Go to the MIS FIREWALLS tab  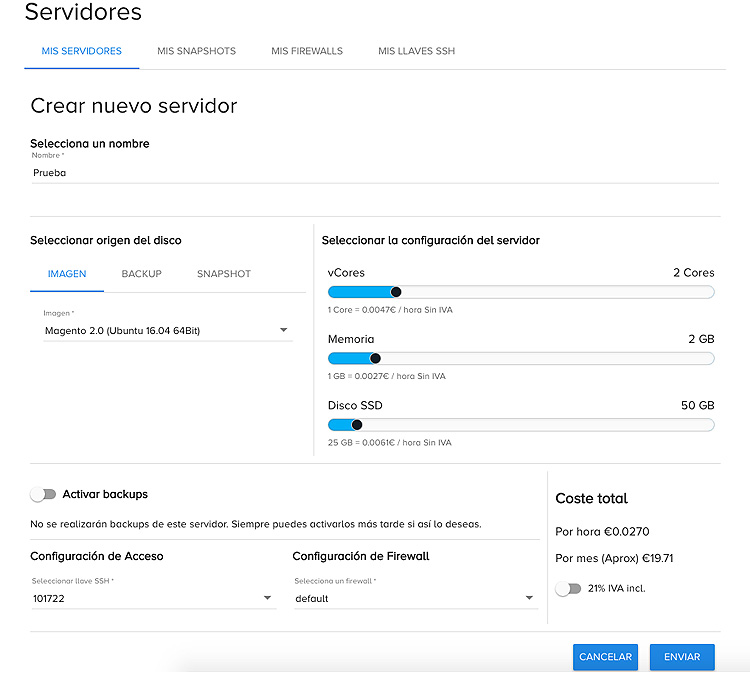[x=307, y=51]
